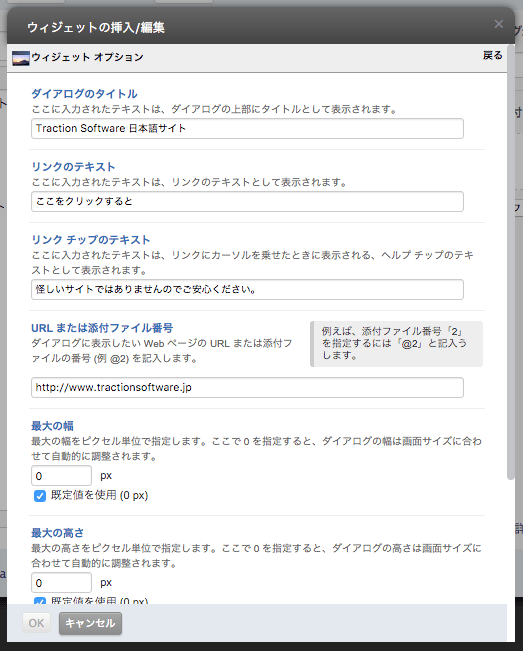Click the link tip text input field
The image size is (523, 651).
pyautogui.click(x=247, y=289)
